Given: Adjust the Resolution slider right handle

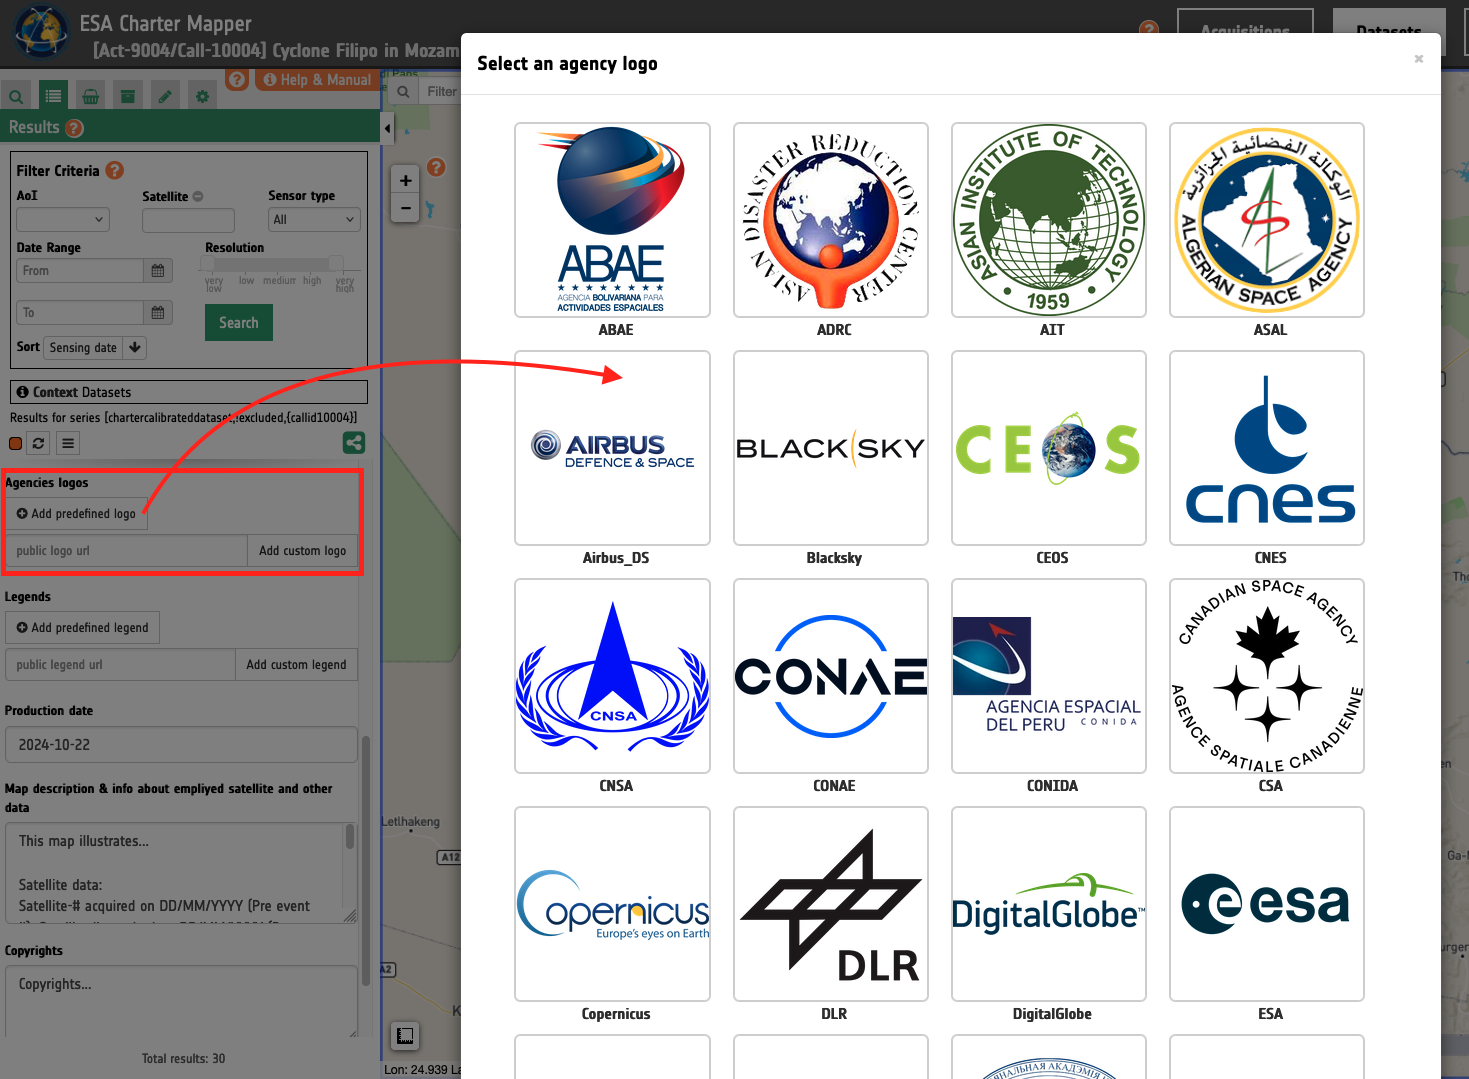Looking at the screenshot, I should click(336, 263).
